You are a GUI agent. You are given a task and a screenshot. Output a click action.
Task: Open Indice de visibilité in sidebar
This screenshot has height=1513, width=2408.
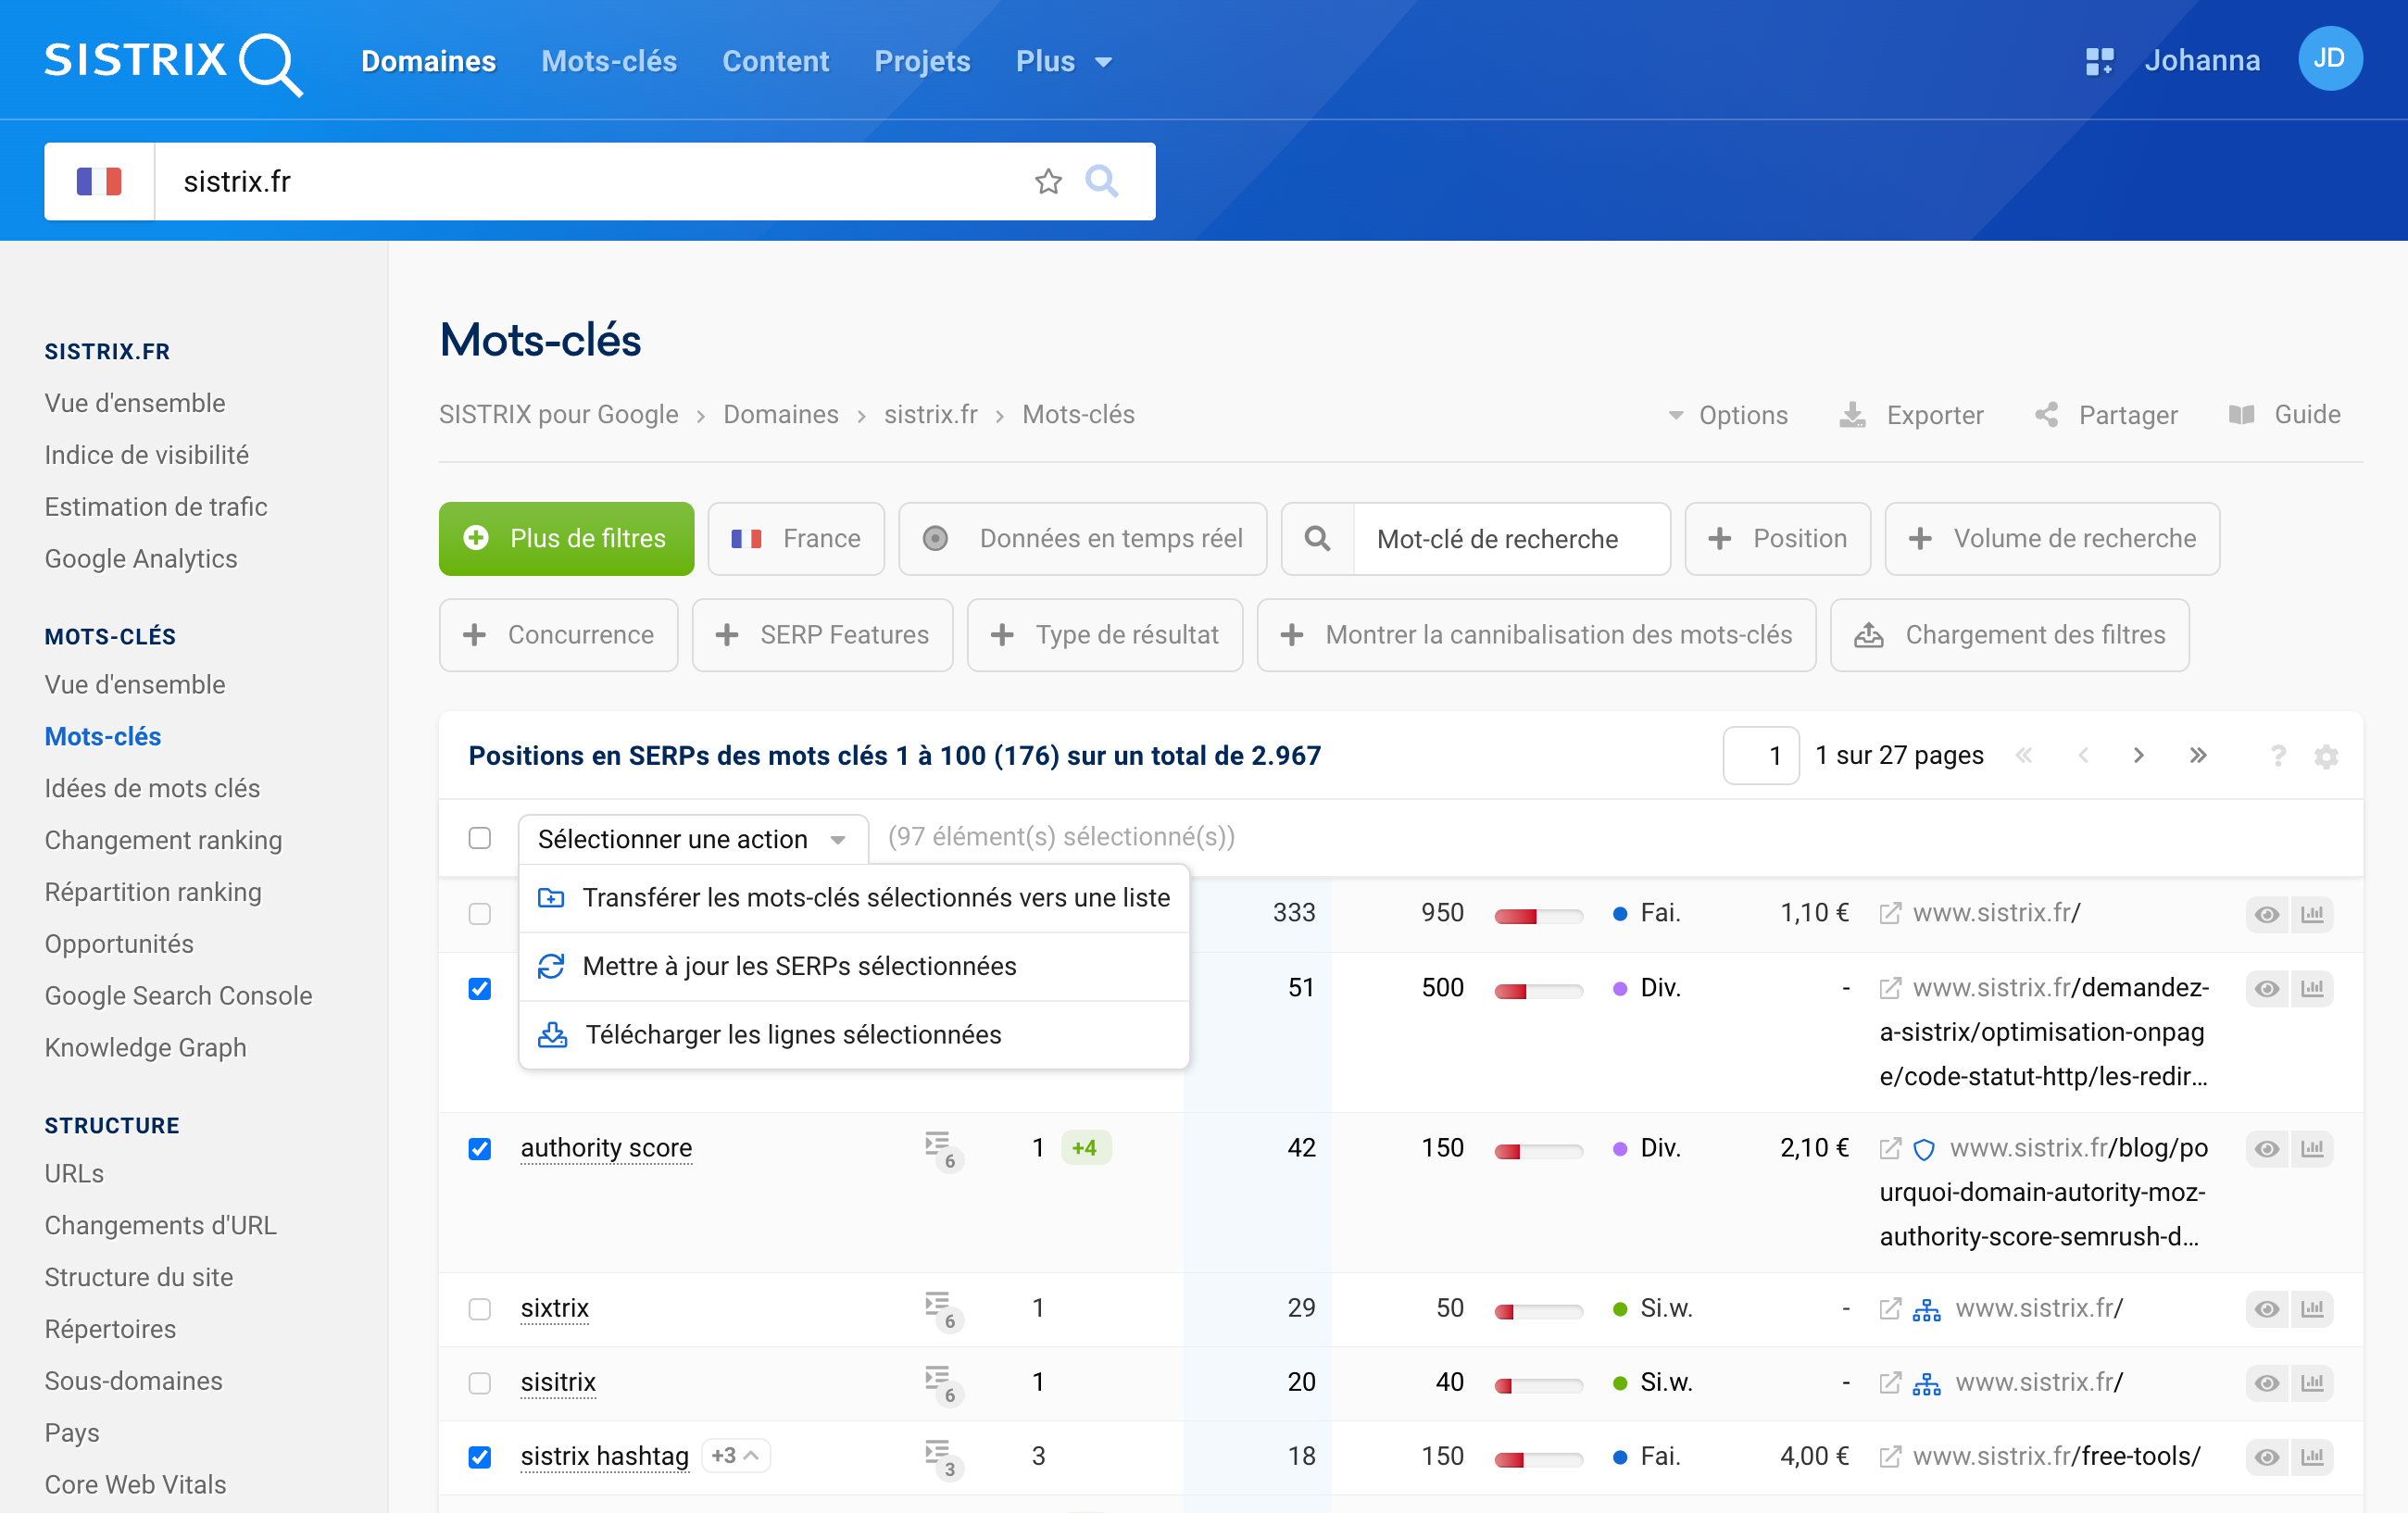pos(146,455)
